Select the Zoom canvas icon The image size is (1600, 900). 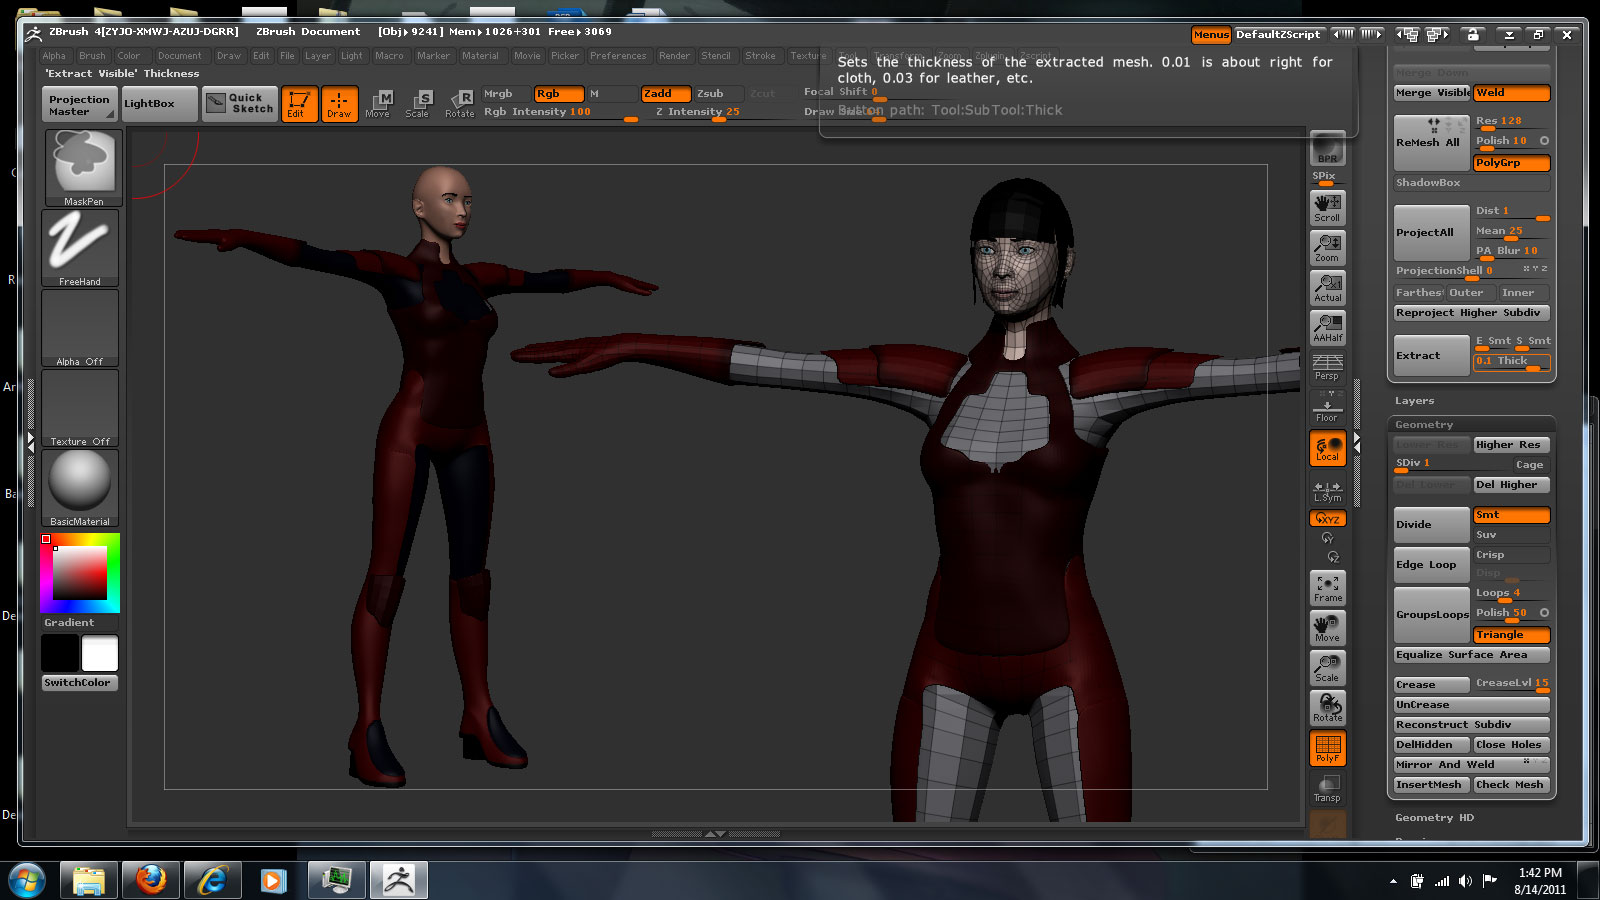(1327, 247)
